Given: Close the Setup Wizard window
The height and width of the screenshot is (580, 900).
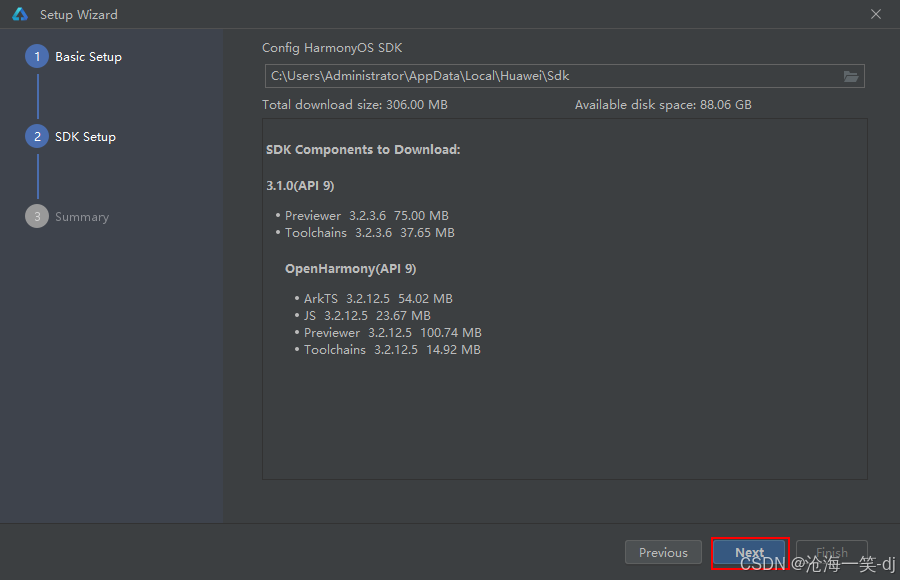Looking at the screenshot, I should coord(875,14).
